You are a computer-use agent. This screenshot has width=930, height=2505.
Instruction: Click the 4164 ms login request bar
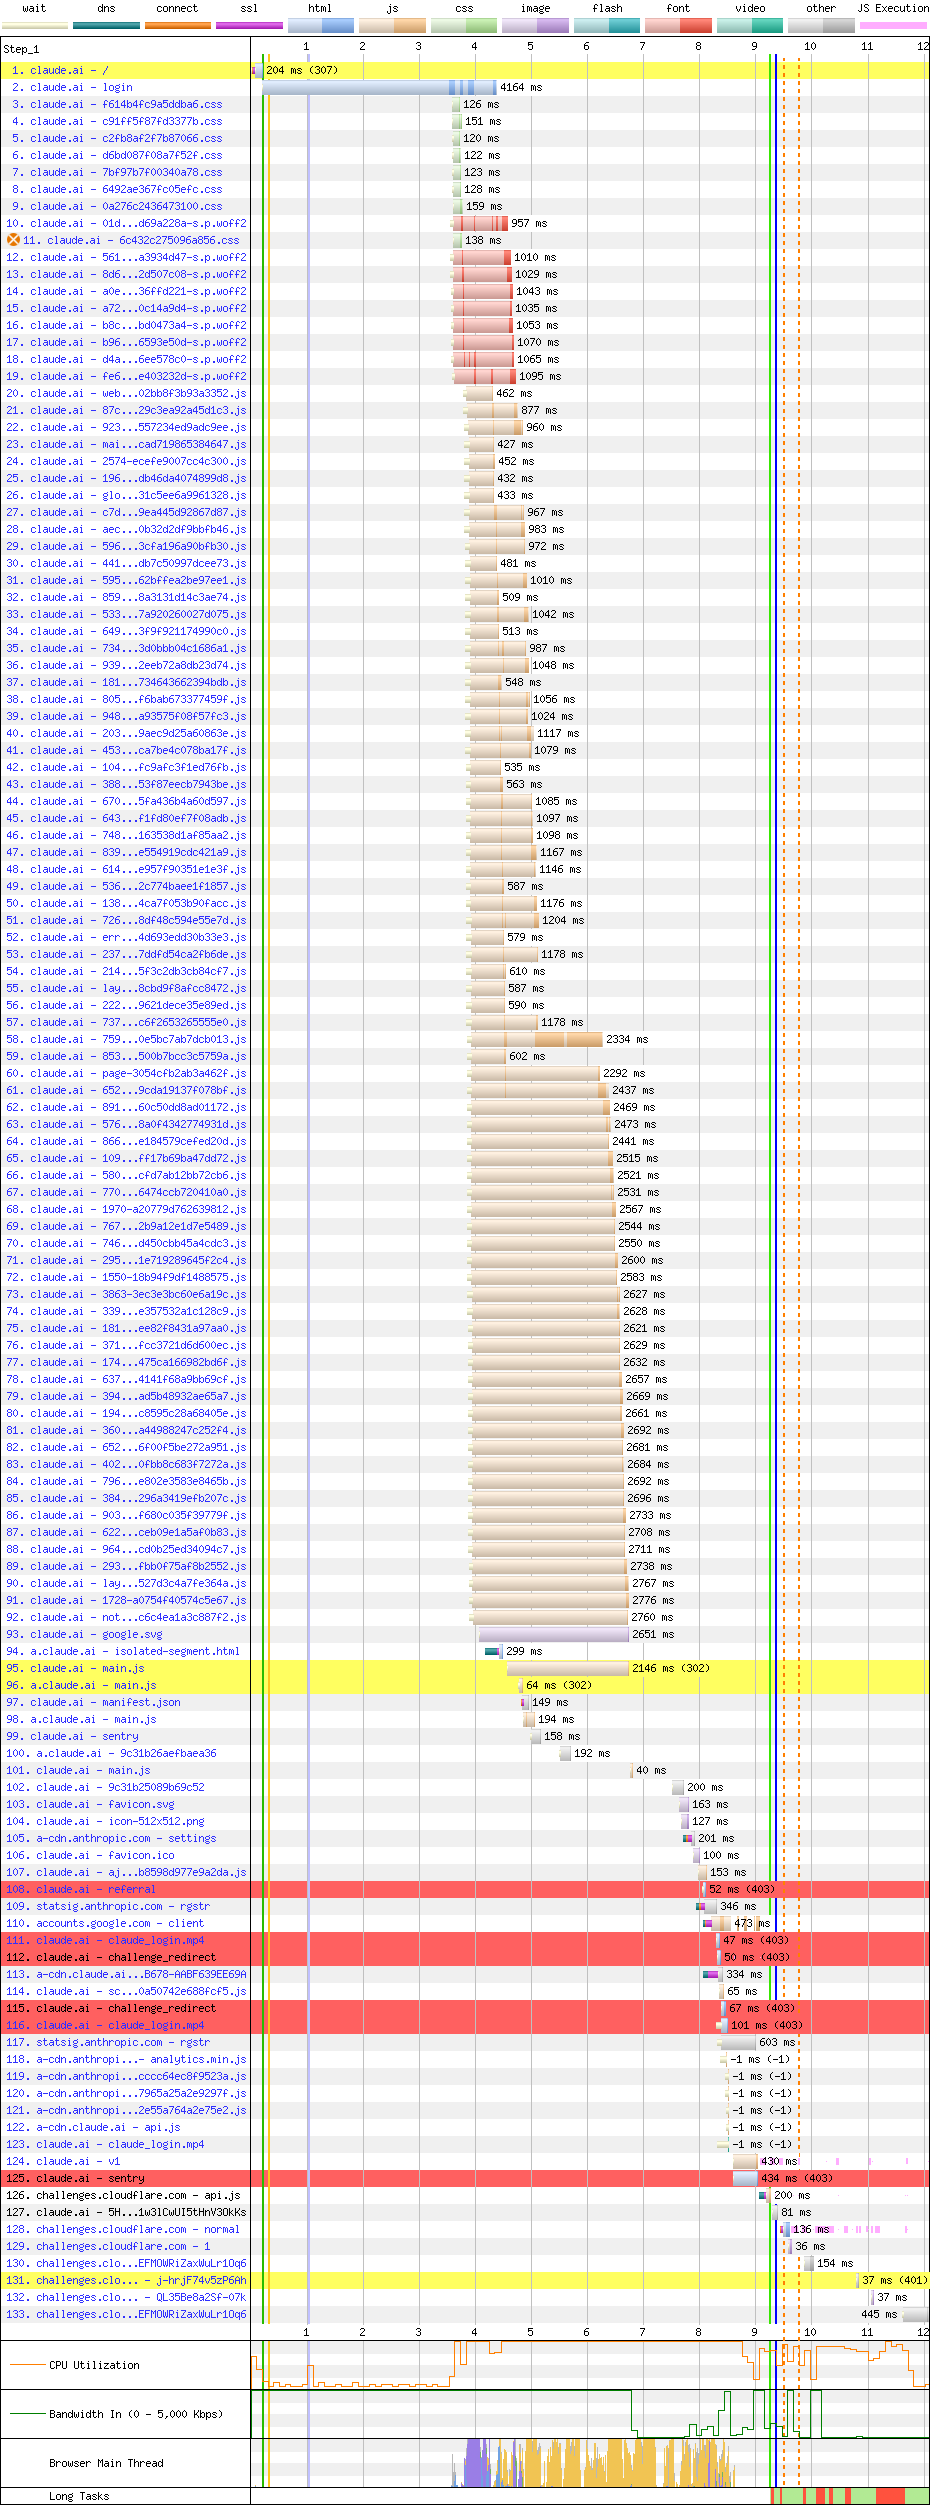coord(378,87)
